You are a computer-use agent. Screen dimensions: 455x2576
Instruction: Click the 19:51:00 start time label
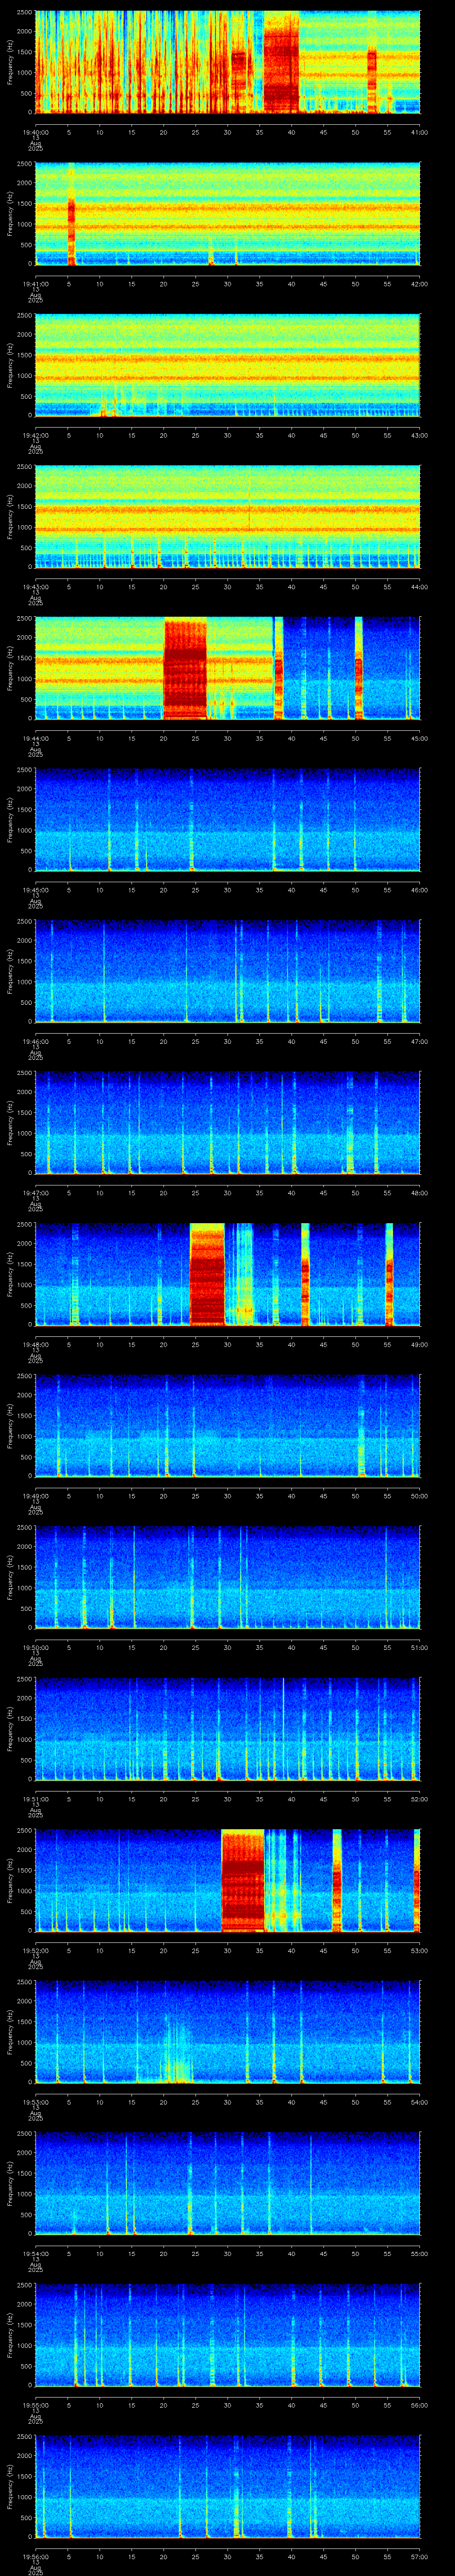[x=35, y=1799]
